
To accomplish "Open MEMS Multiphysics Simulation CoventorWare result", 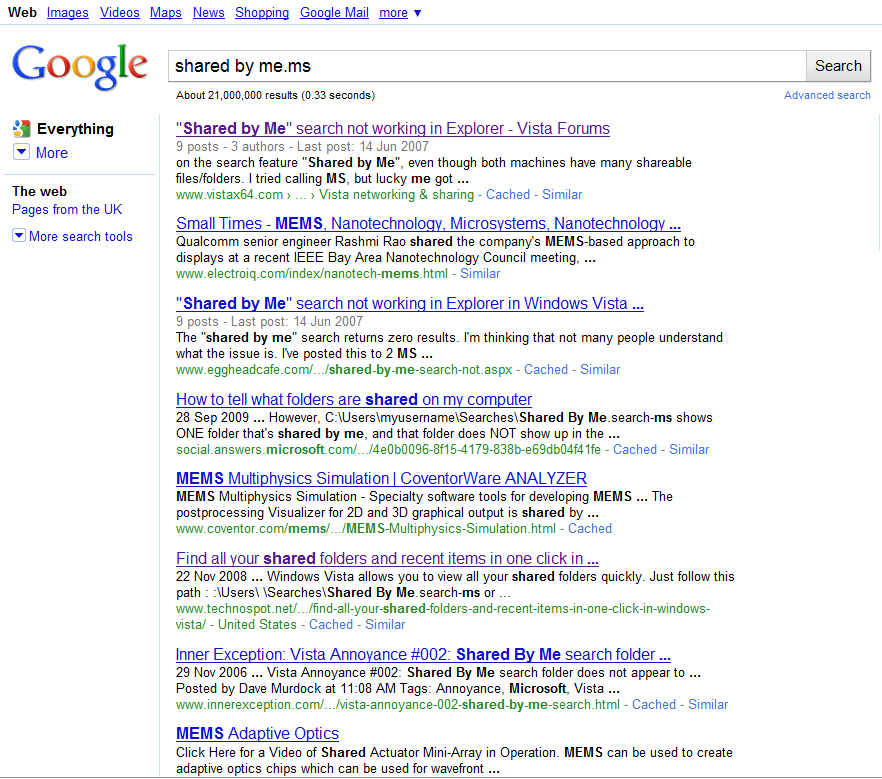I will (381, 478).
